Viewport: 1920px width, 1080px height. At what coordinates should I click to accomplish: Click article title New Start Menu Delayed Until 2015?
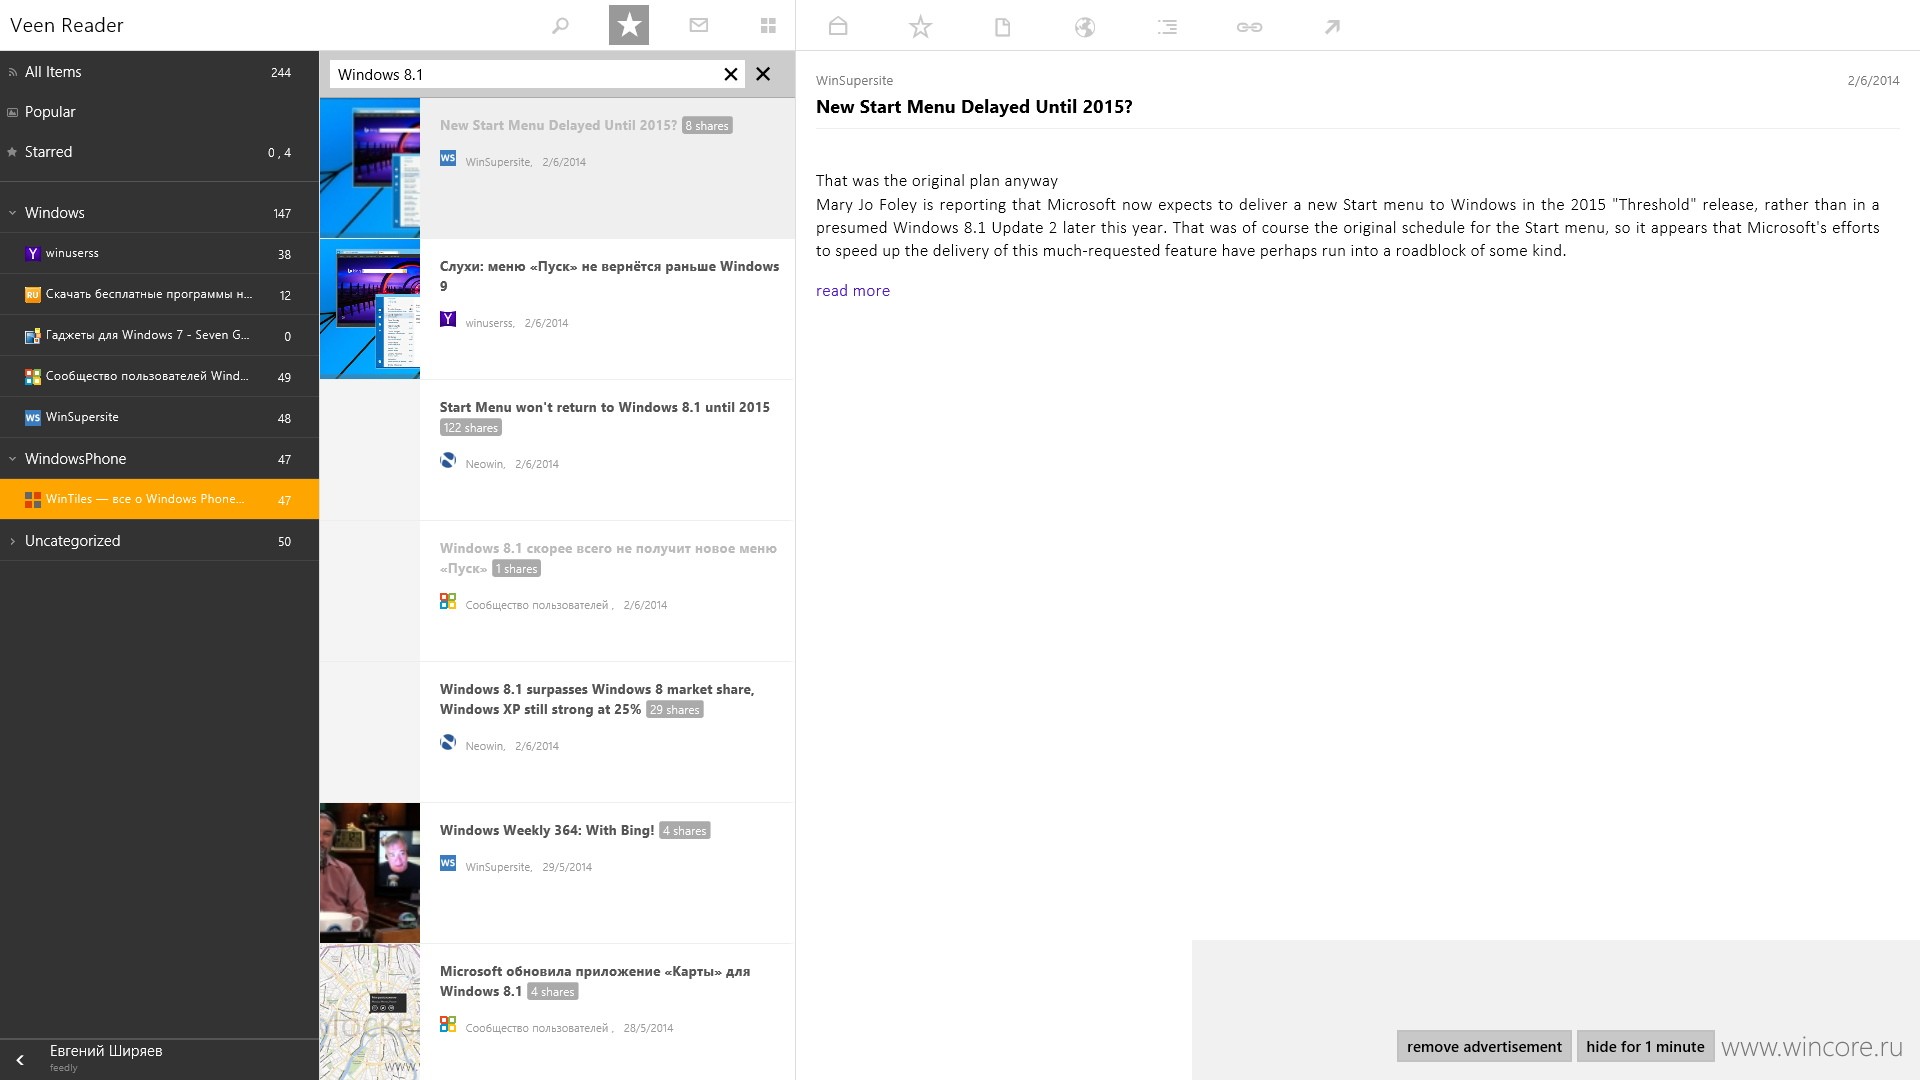974,107
